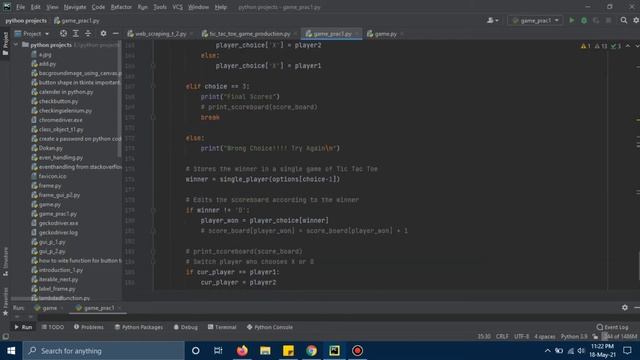Open Project panel options gear
The image size is (640, 360).
click(x=103, y=33)
